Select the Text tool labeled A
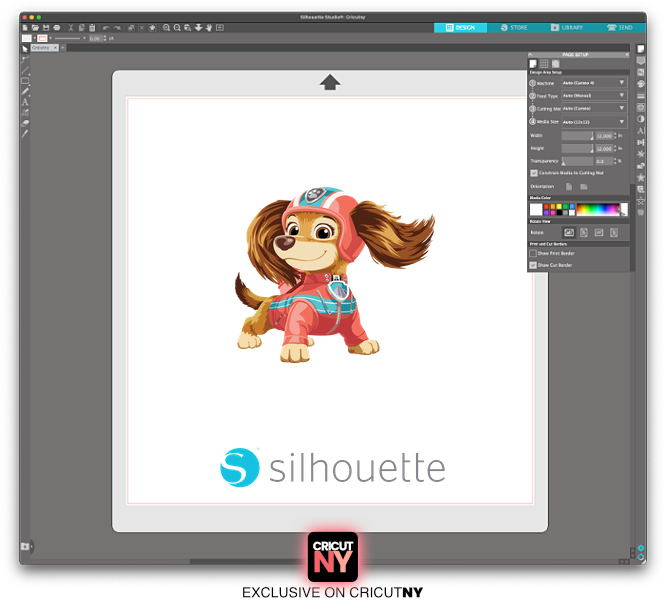Viewport: 665px width, 604px height. [x=25, y=102]
